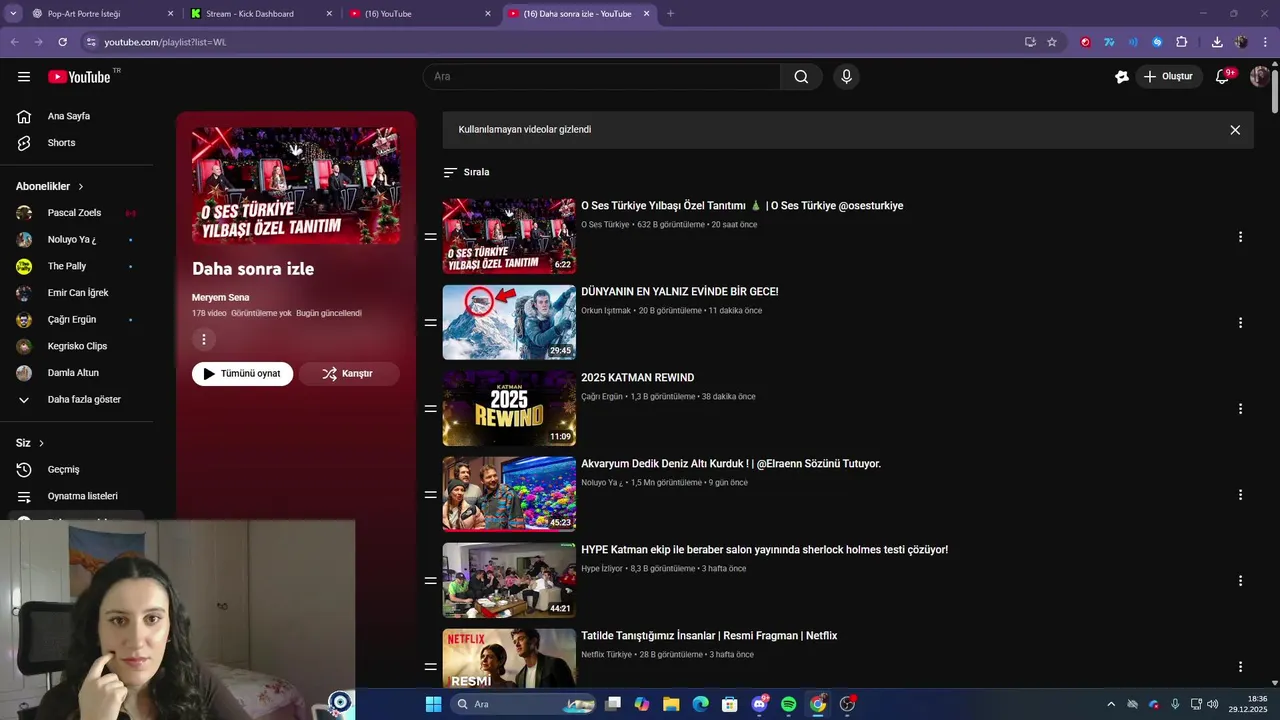Expand the Abonelikler section
This screenshot has height=720, width=1280.
(x=50, y=186)
